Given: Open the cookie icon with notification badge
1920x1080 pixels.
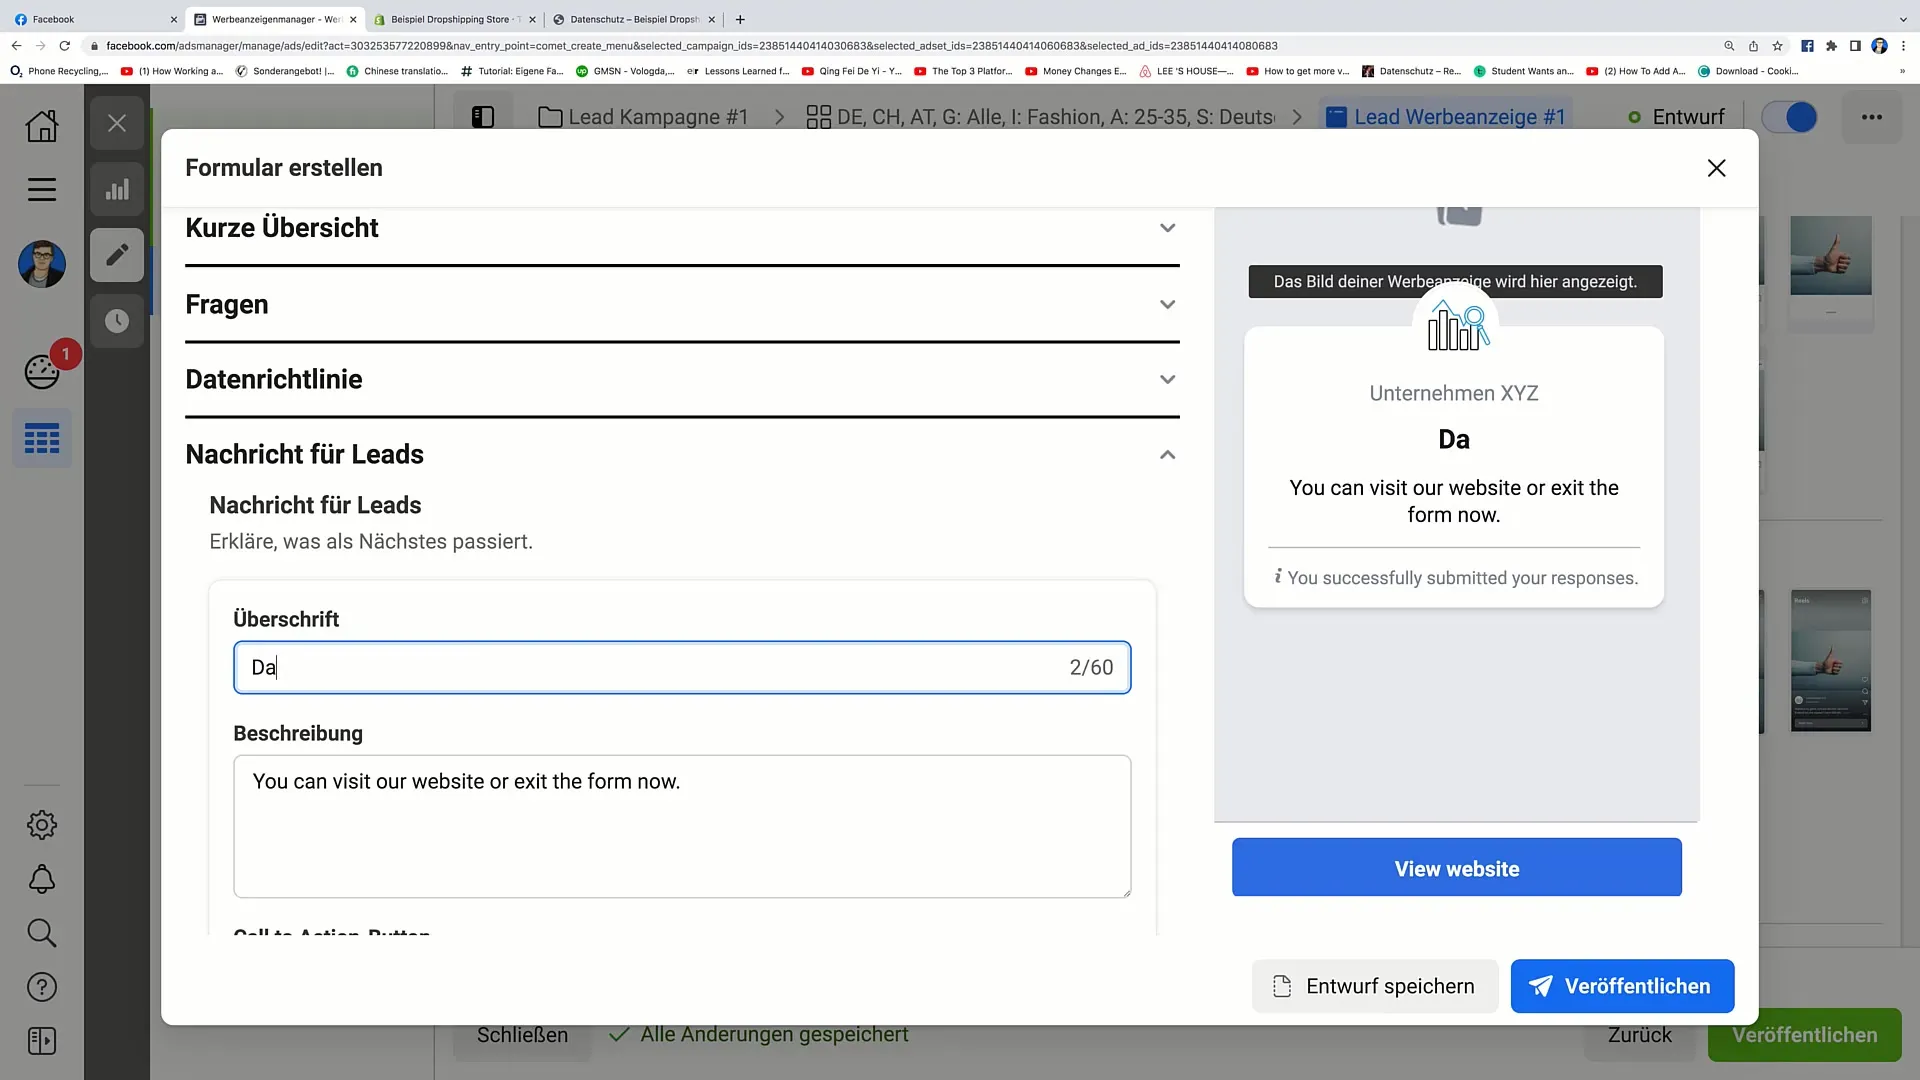Looking at the screenshot, I should [42, 371].
